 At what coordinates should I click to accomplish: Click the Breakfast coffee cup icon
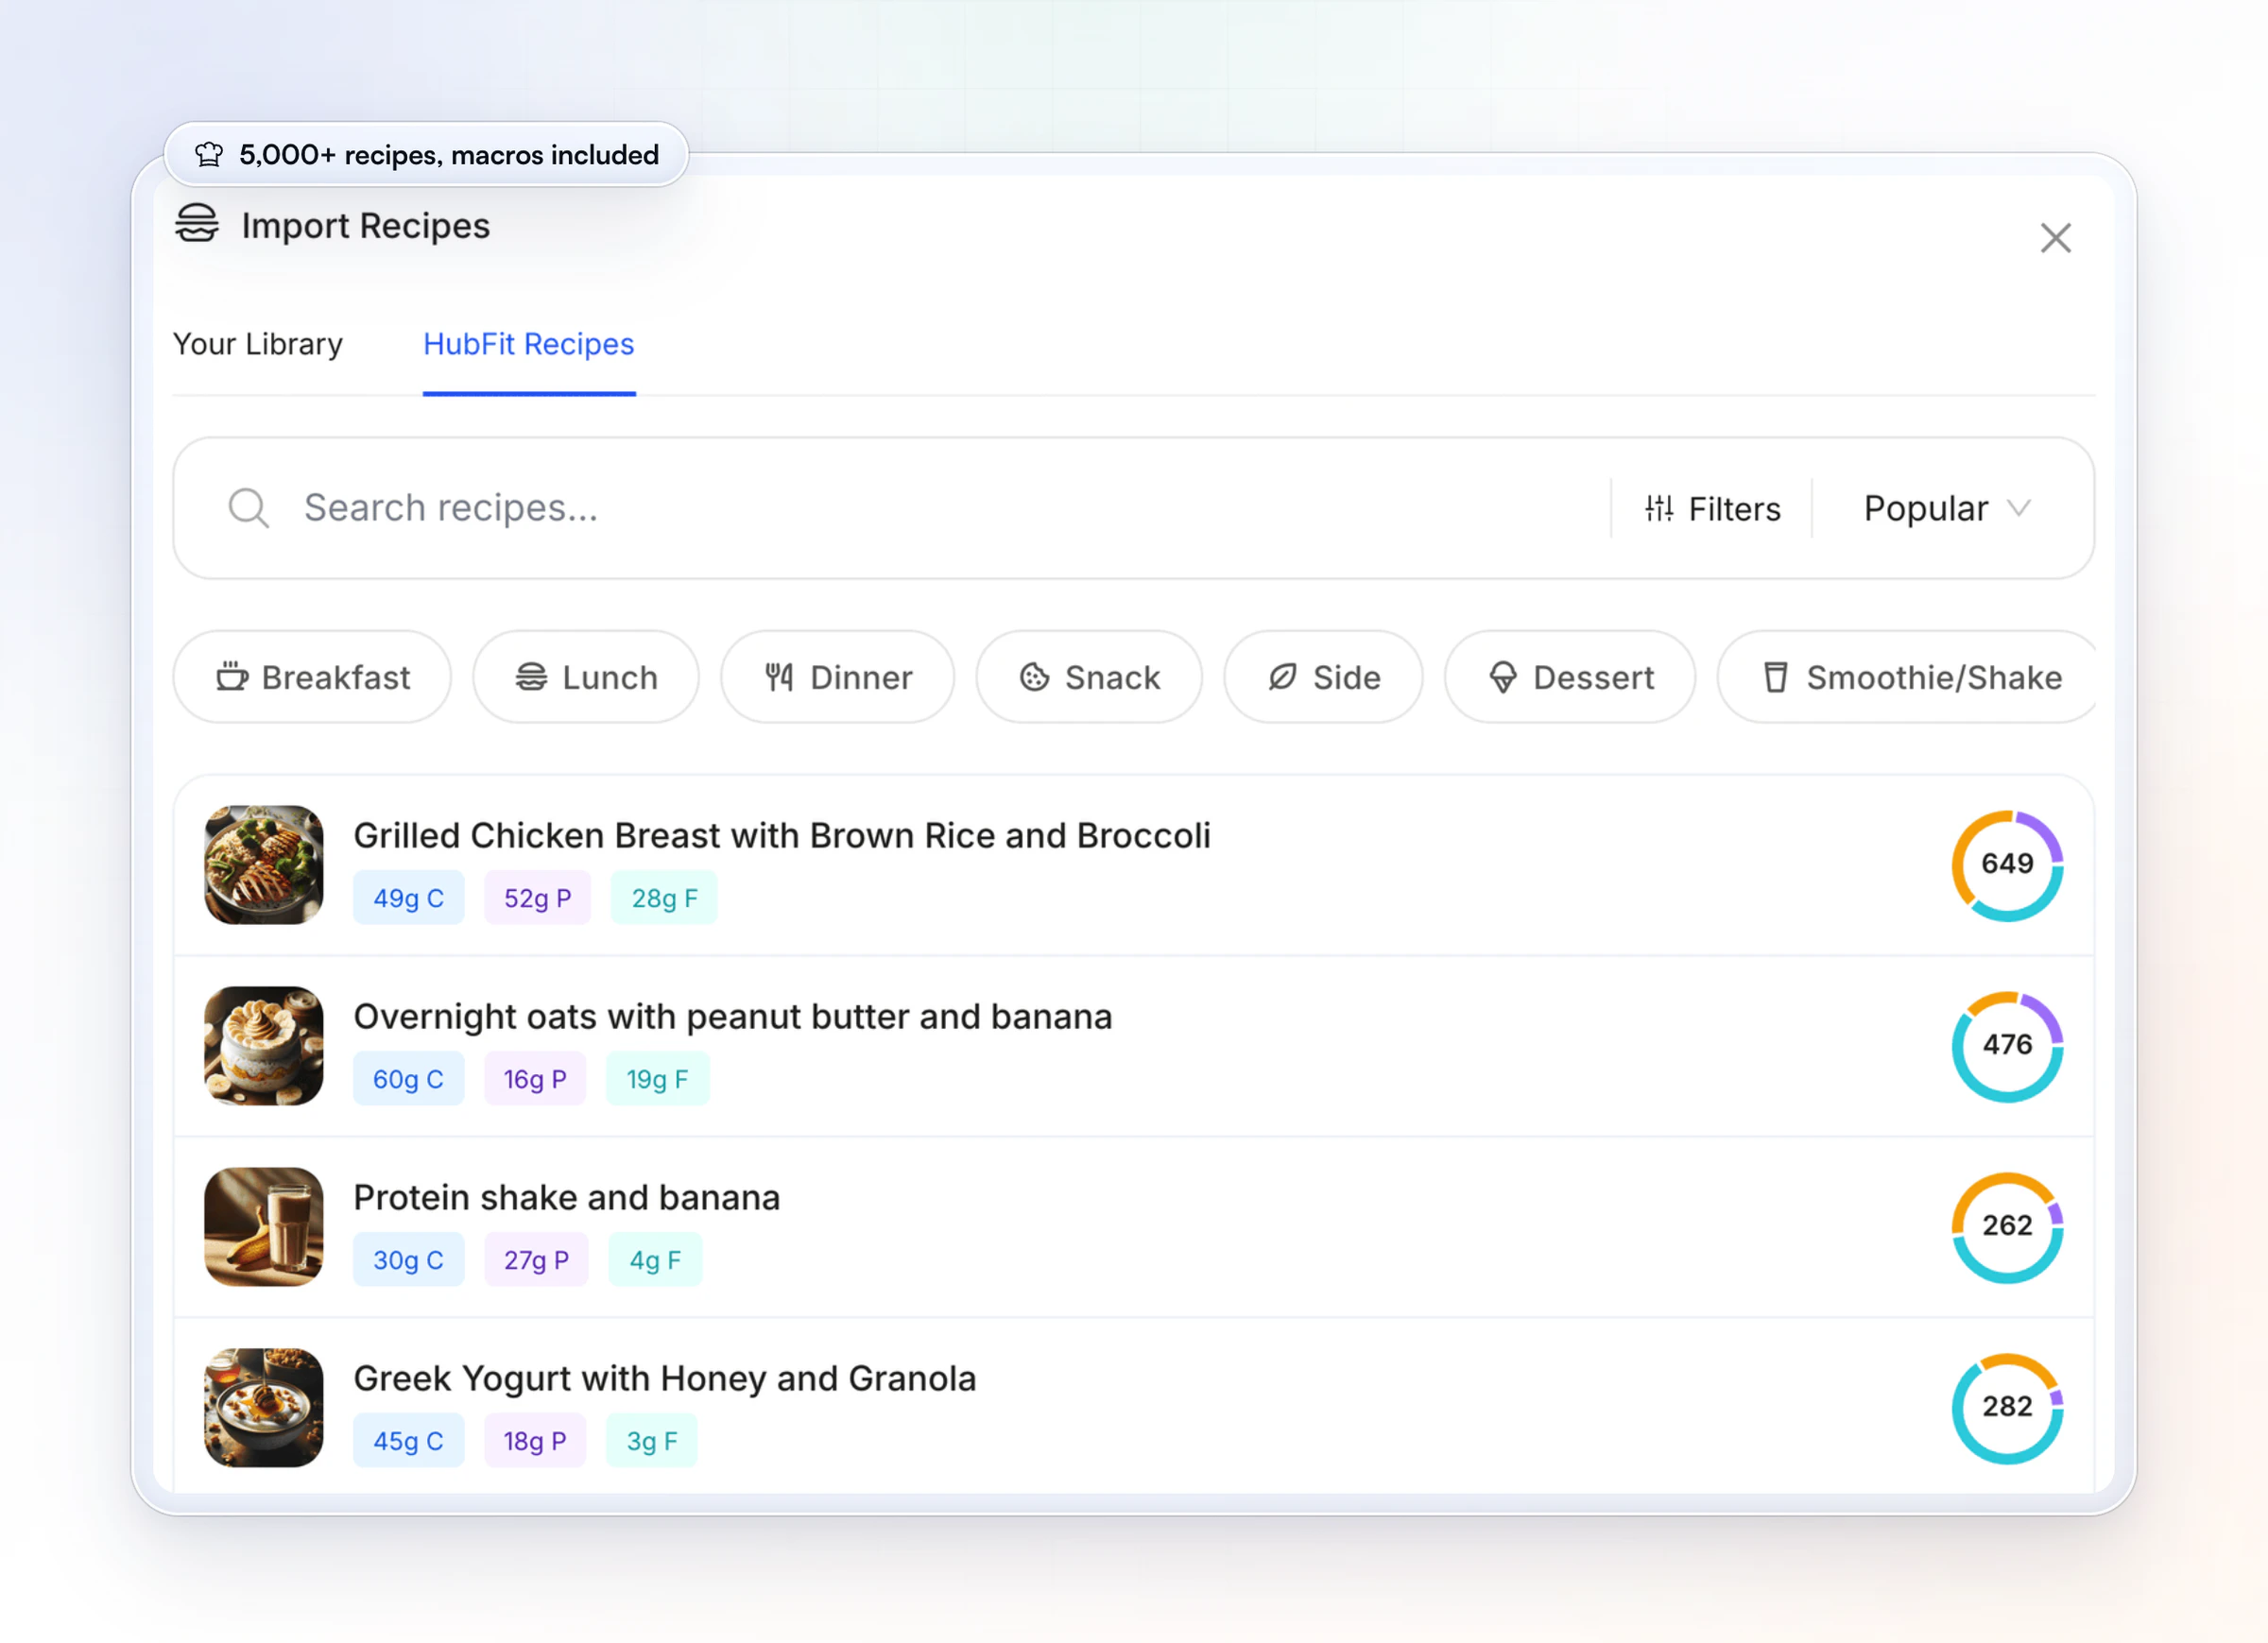point(232,677)
